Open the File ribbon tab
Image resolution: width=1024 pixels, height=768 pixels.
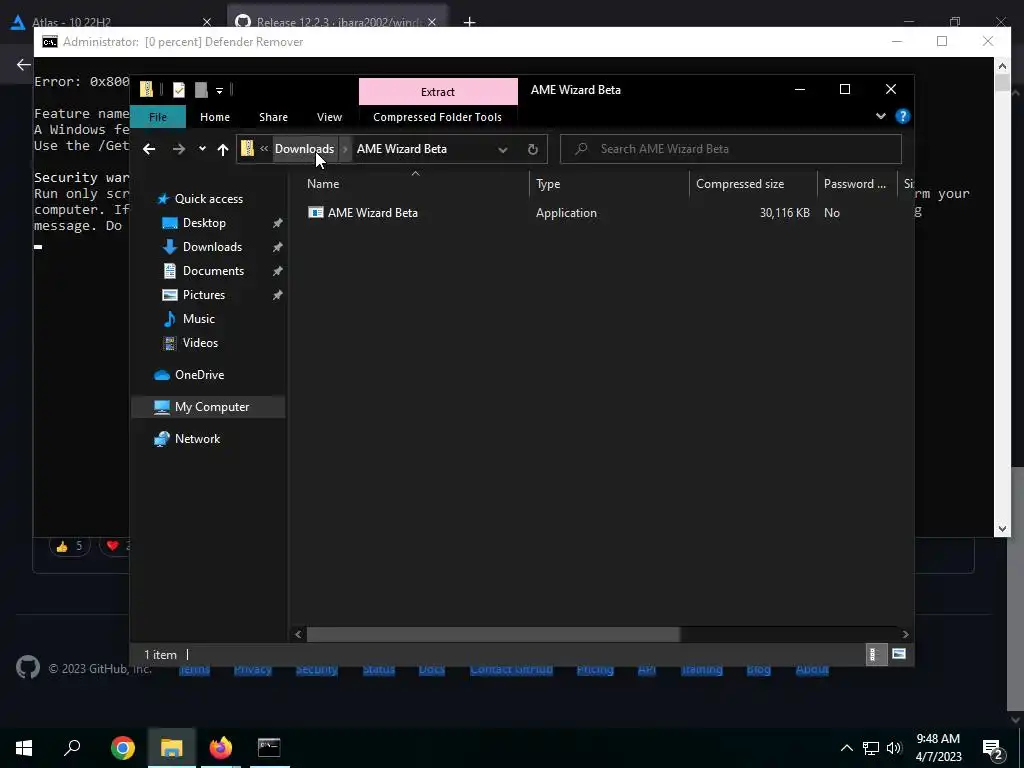[x=158, y=117]
